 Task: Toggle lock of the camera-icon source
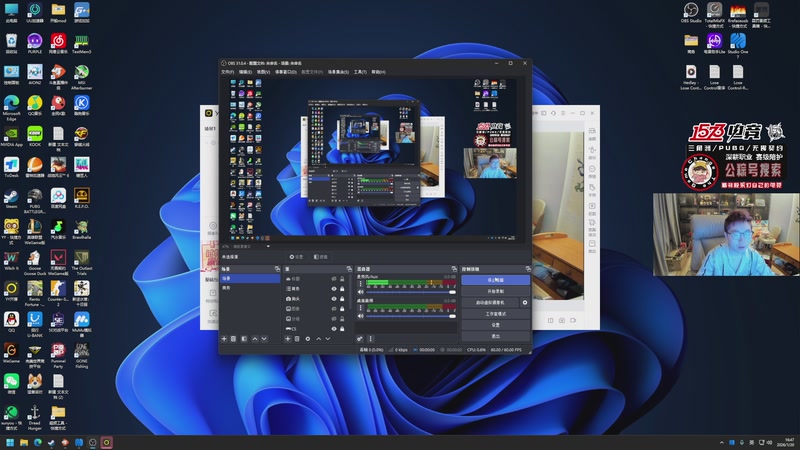coord(342,298)
